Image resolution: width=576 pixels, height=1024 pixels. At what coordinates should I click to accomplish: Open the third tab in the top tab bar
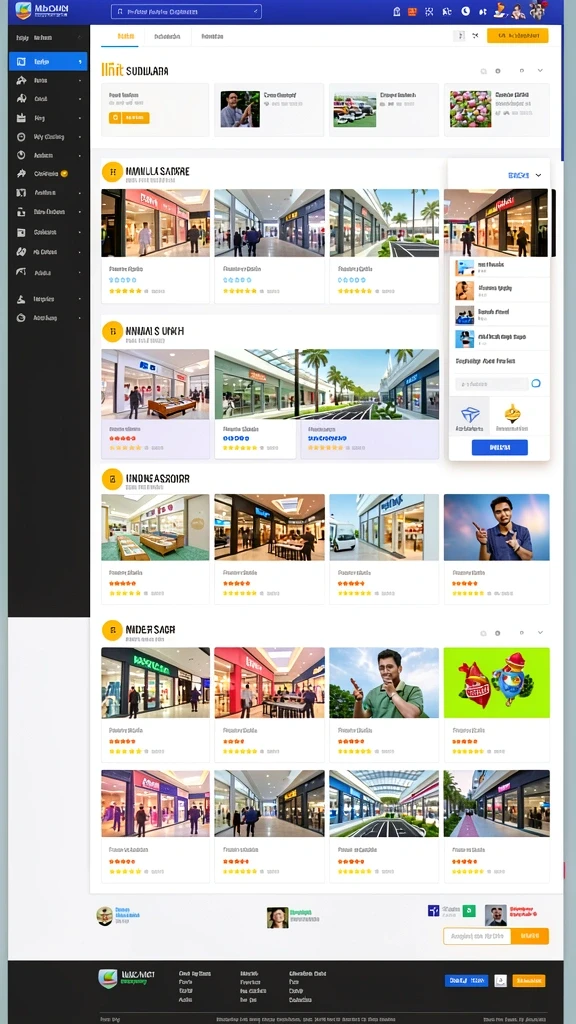point(212,37)
